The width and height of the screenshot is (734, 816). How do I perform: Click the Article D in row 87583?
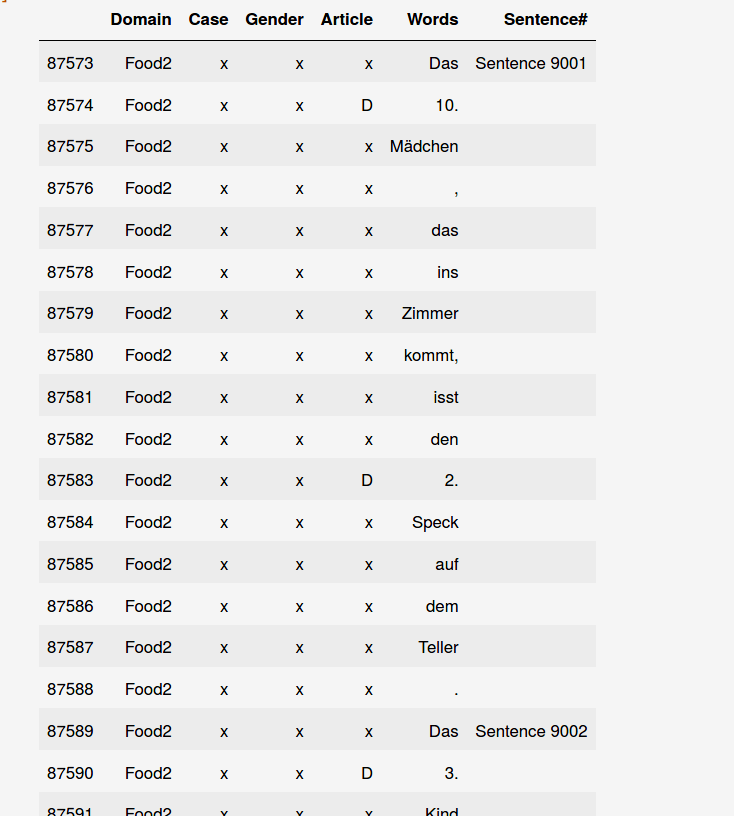[x=367, y=480]
